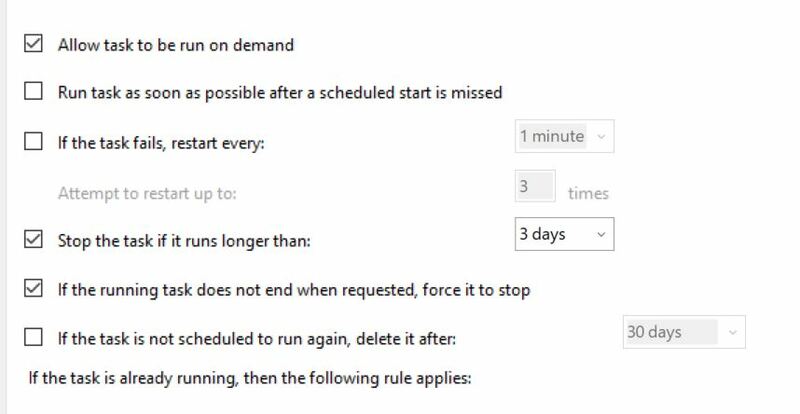Screen dimensions: 800x414
Task: Toggle the 'force it to stop' checkbox
Action: (x=33, y=288)
